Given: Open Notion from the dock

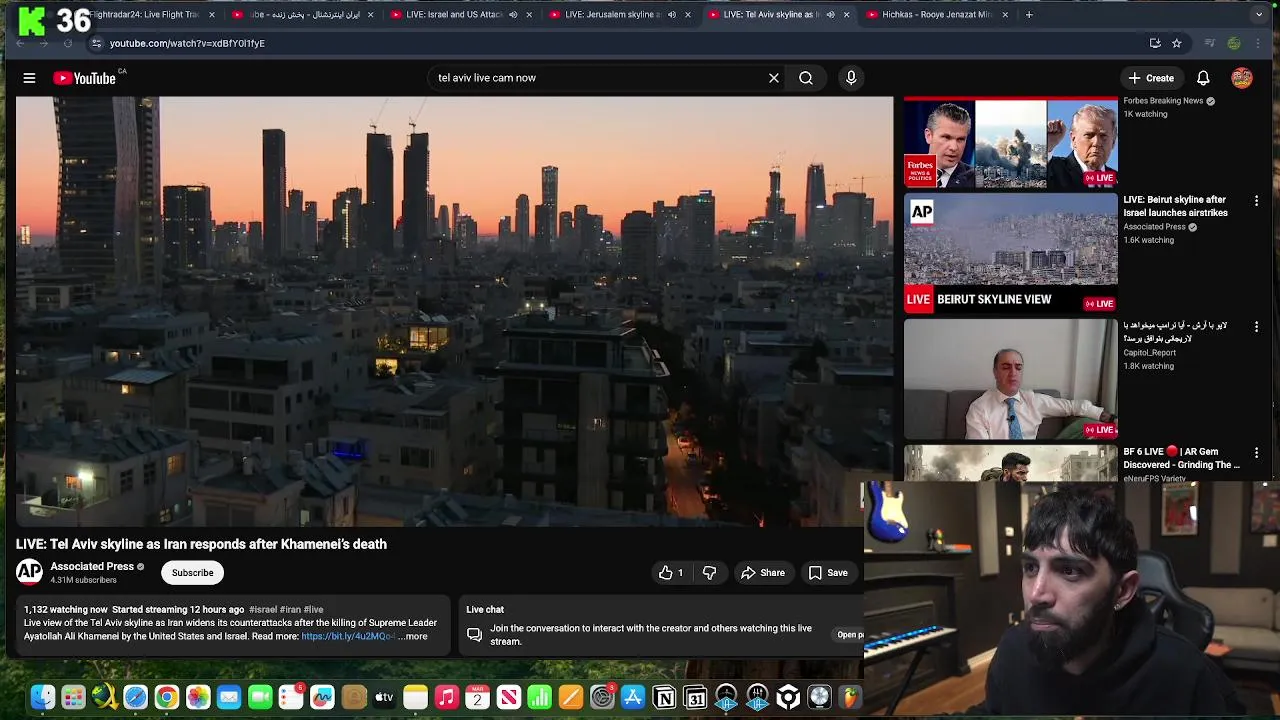Looking at the screenshot, I should click(x=664, y=697).
